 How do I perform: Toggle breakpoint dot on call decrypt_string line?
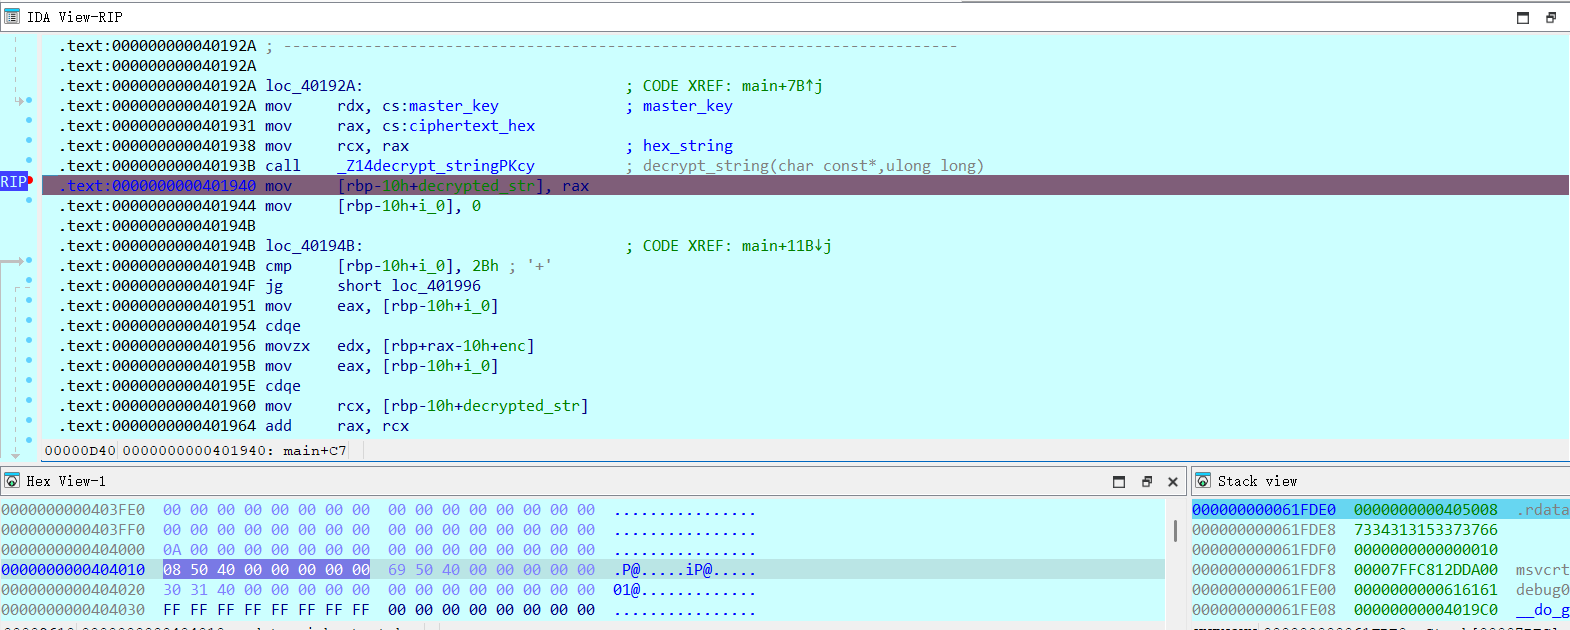coord(29,161)
